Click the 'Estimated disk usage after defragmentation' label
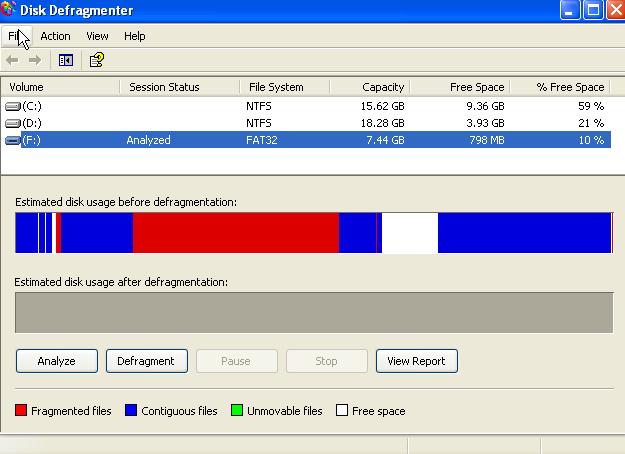 [x=121, y=282]
